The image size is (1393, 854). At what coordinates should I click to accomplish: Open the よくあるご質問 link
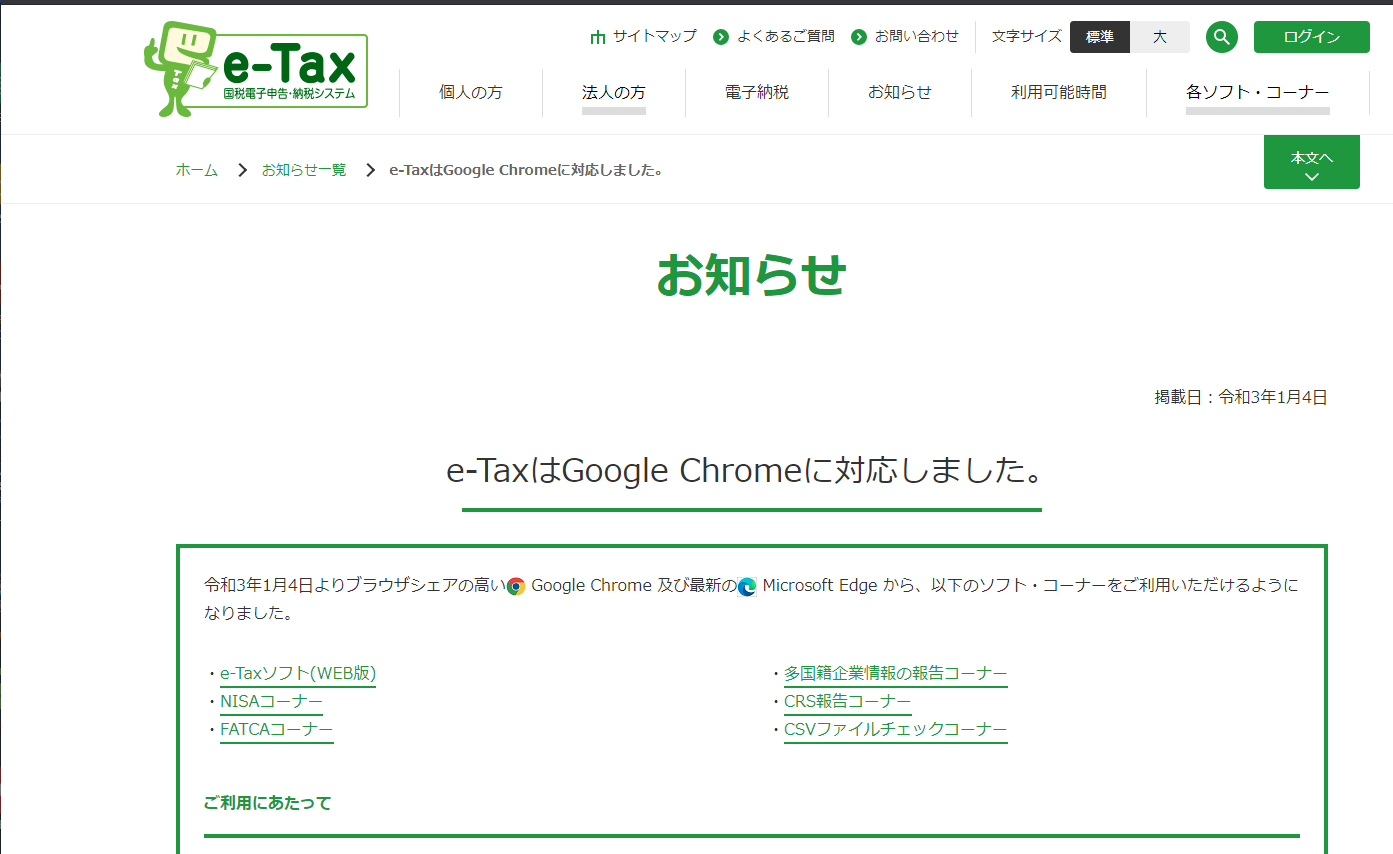(x=786, y=37)
